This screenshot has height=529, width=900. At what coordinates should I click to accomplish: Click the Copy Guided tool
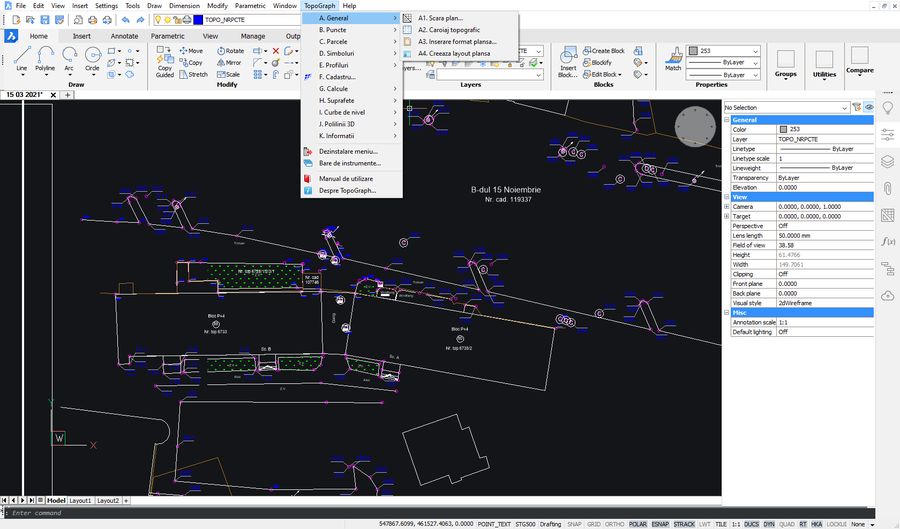coord(165,62)
